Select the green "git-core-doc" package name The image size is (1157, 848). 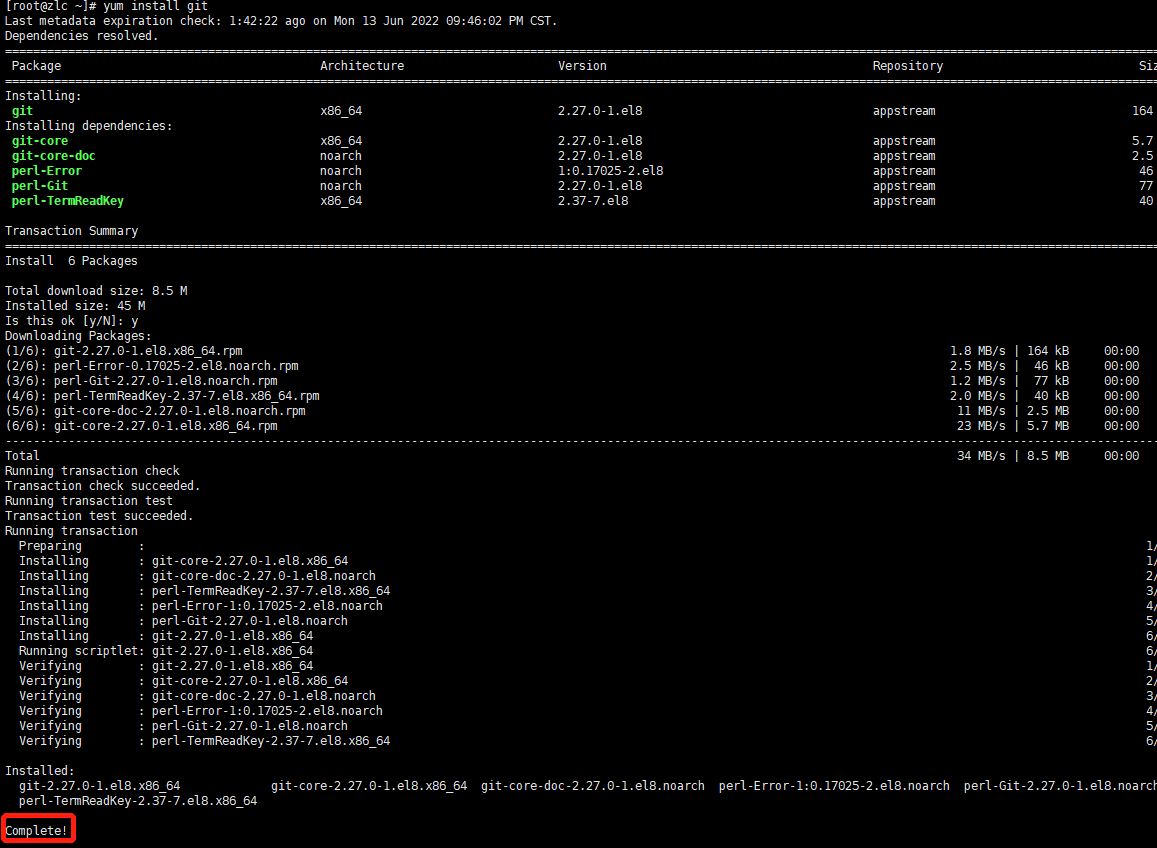coord(54,156)
